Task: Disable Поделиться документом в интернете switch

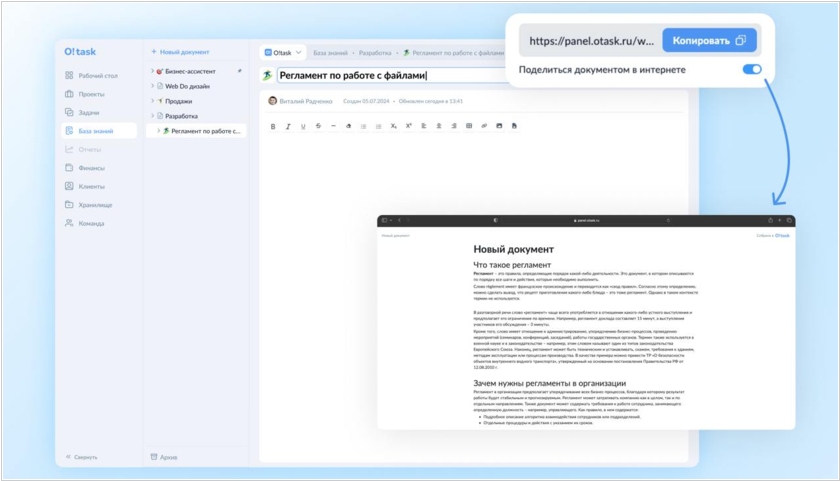Action: [752, 69]
